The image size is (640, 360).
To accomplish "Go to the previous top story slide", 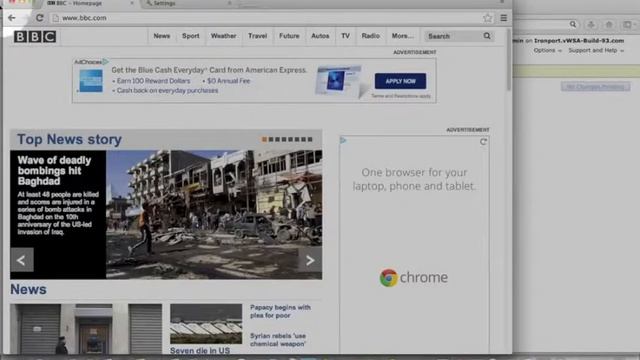I will pos(22,260).
